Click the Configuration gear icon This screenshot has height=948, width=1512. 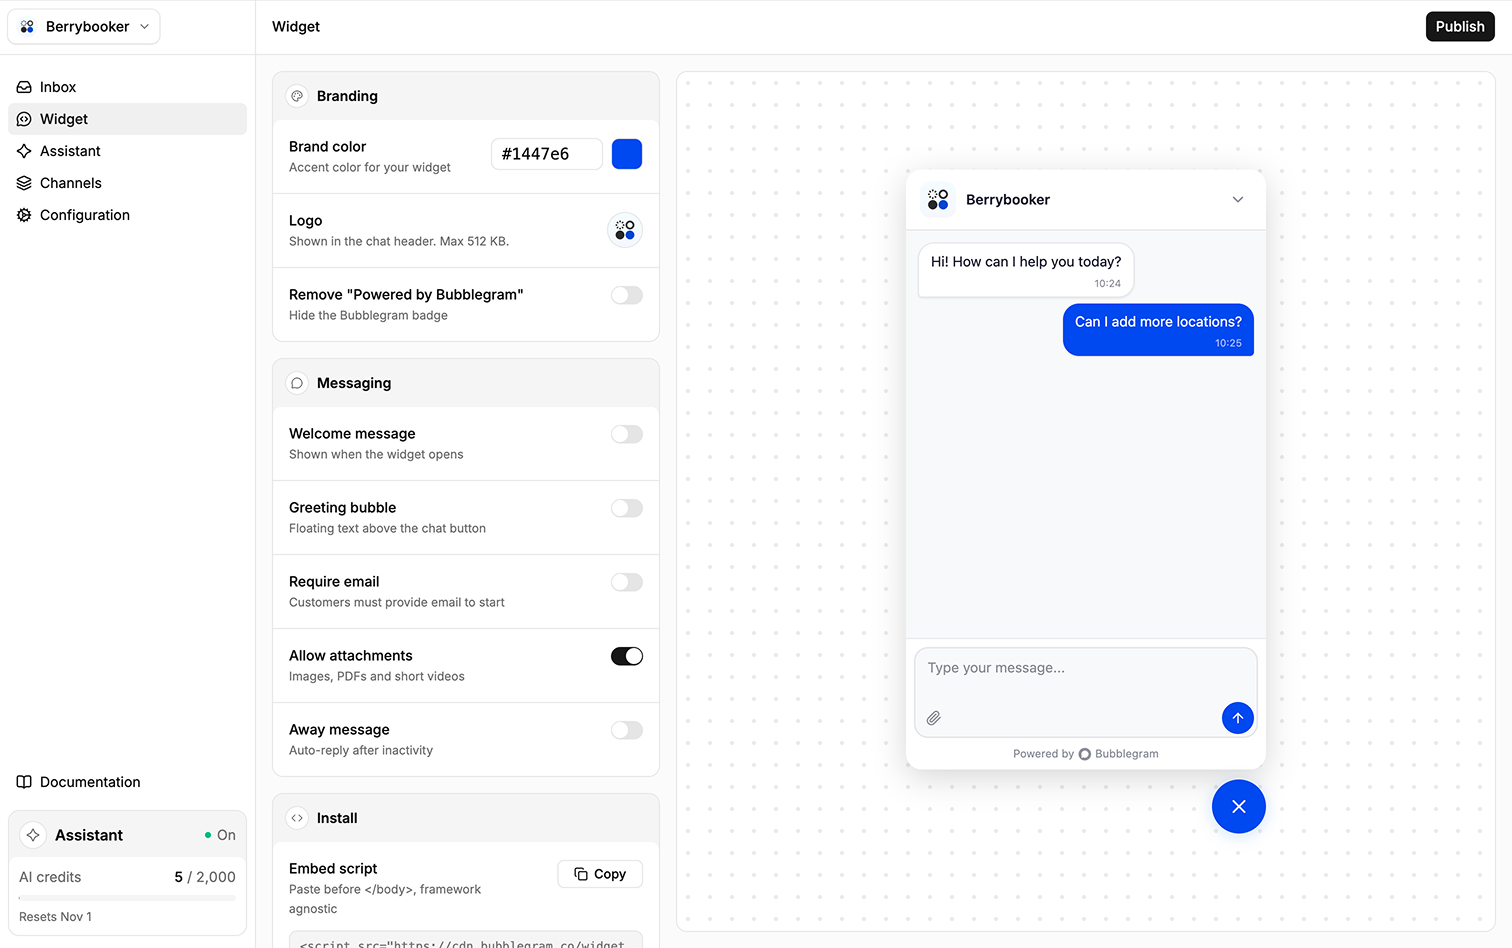(x=24, y=215)
